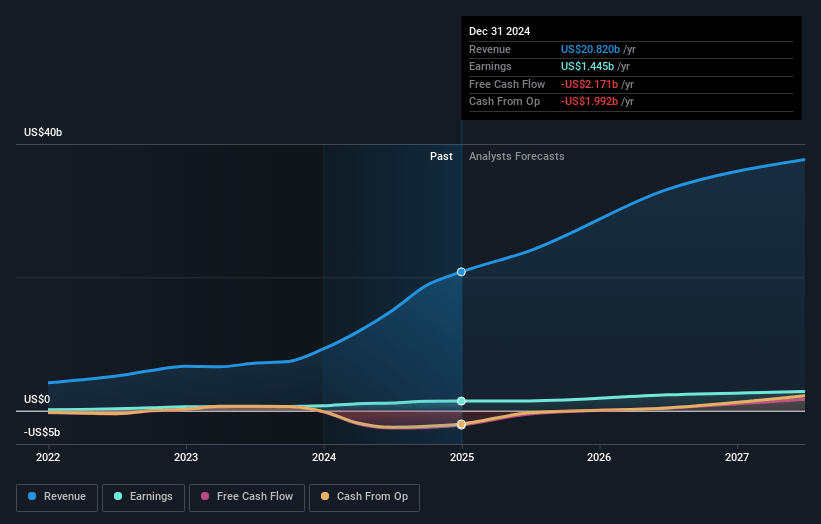This screenshot has height=524, width=821.
Task: Click the Analysts Forecasts label
Action: pos(517,157)
